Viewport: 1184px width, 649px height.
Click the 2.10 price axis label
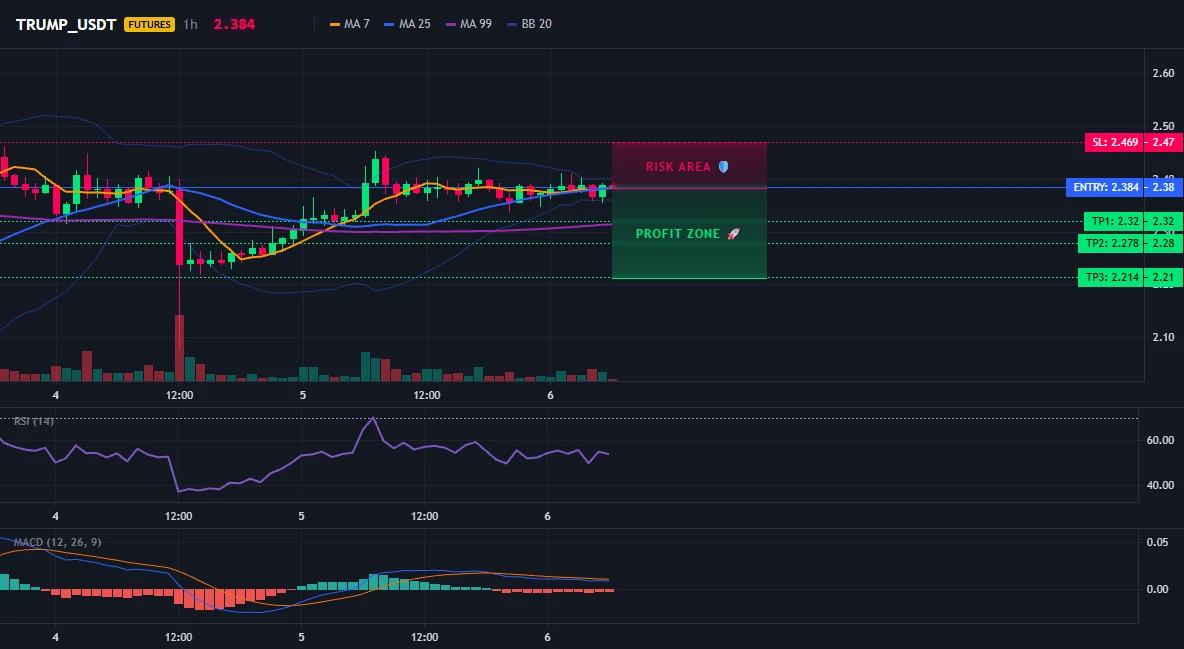[x=1163, y=338]
